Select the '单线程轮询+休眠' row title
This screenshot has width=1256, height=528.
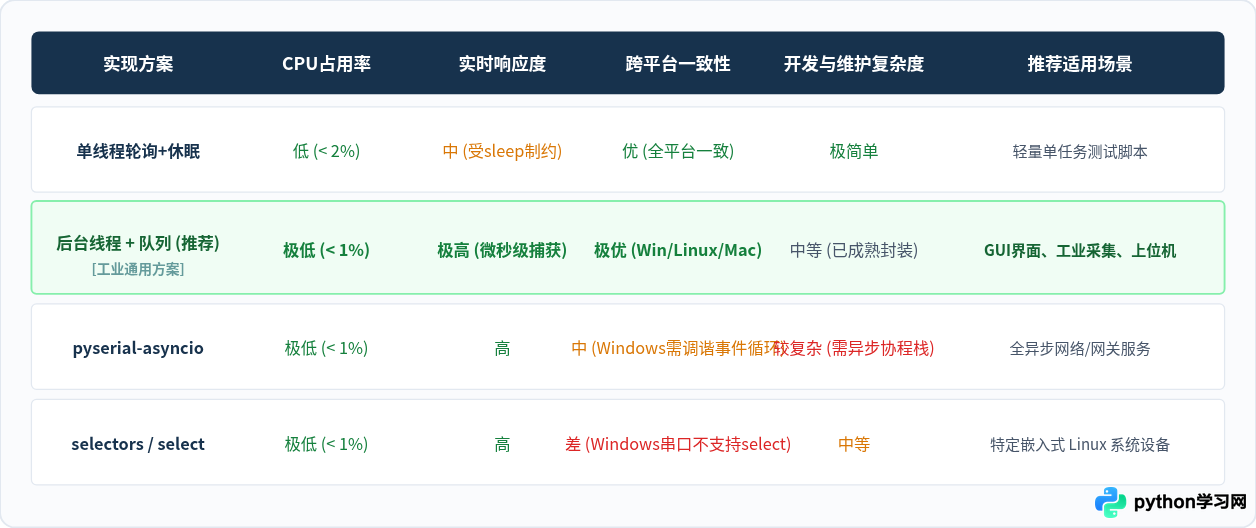(138, 151)
